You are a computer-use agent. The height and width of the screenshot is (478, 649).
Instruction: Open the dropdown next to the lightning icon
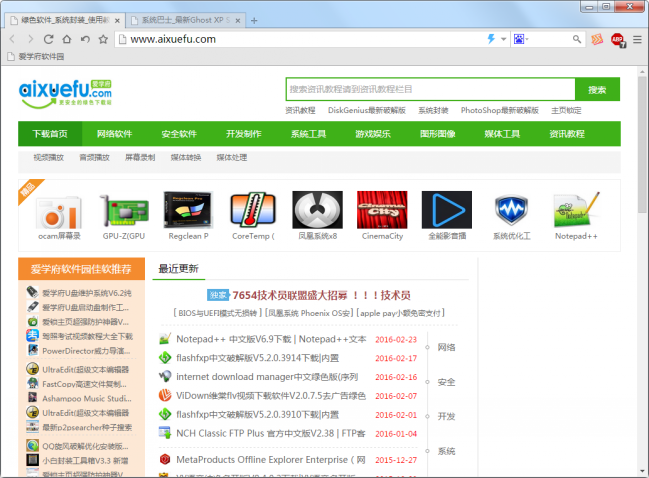pos(503,39)
